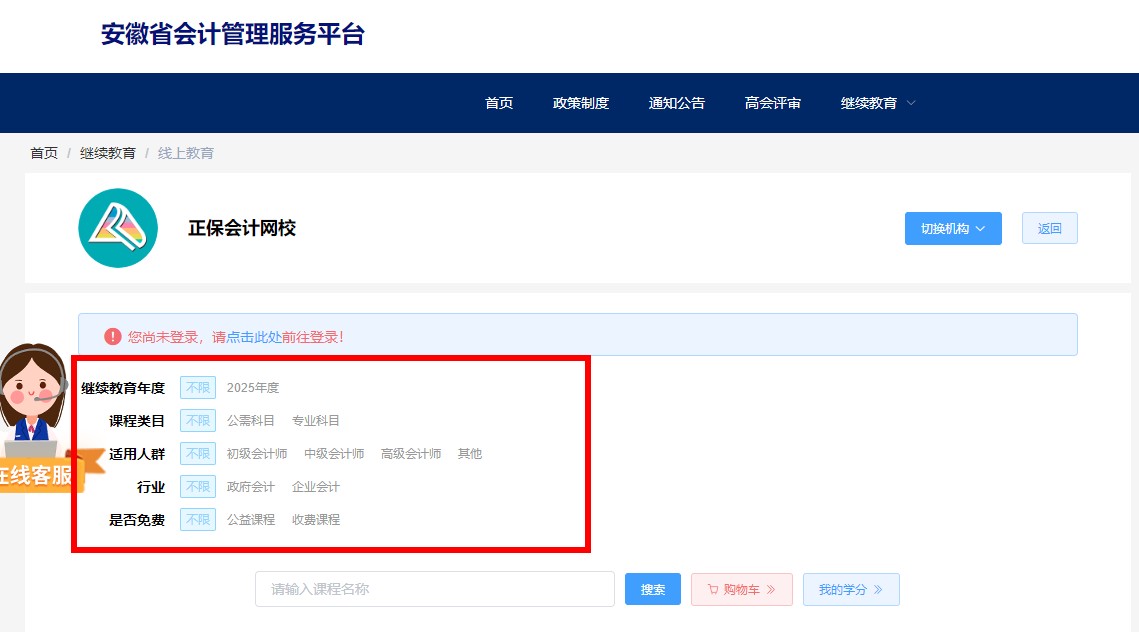
Task: Select the 2025年度 education year filter
Action: 254,387
